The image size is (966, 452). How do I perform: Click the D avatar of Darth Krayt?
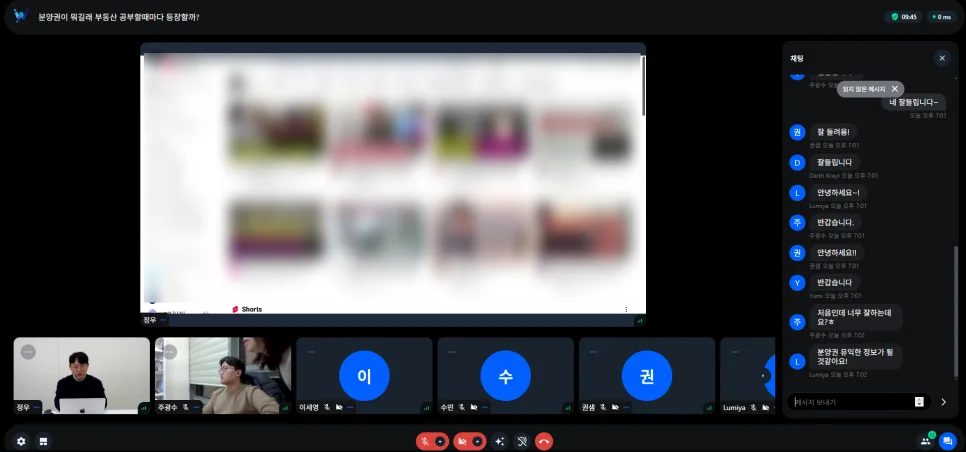point(797,163)
